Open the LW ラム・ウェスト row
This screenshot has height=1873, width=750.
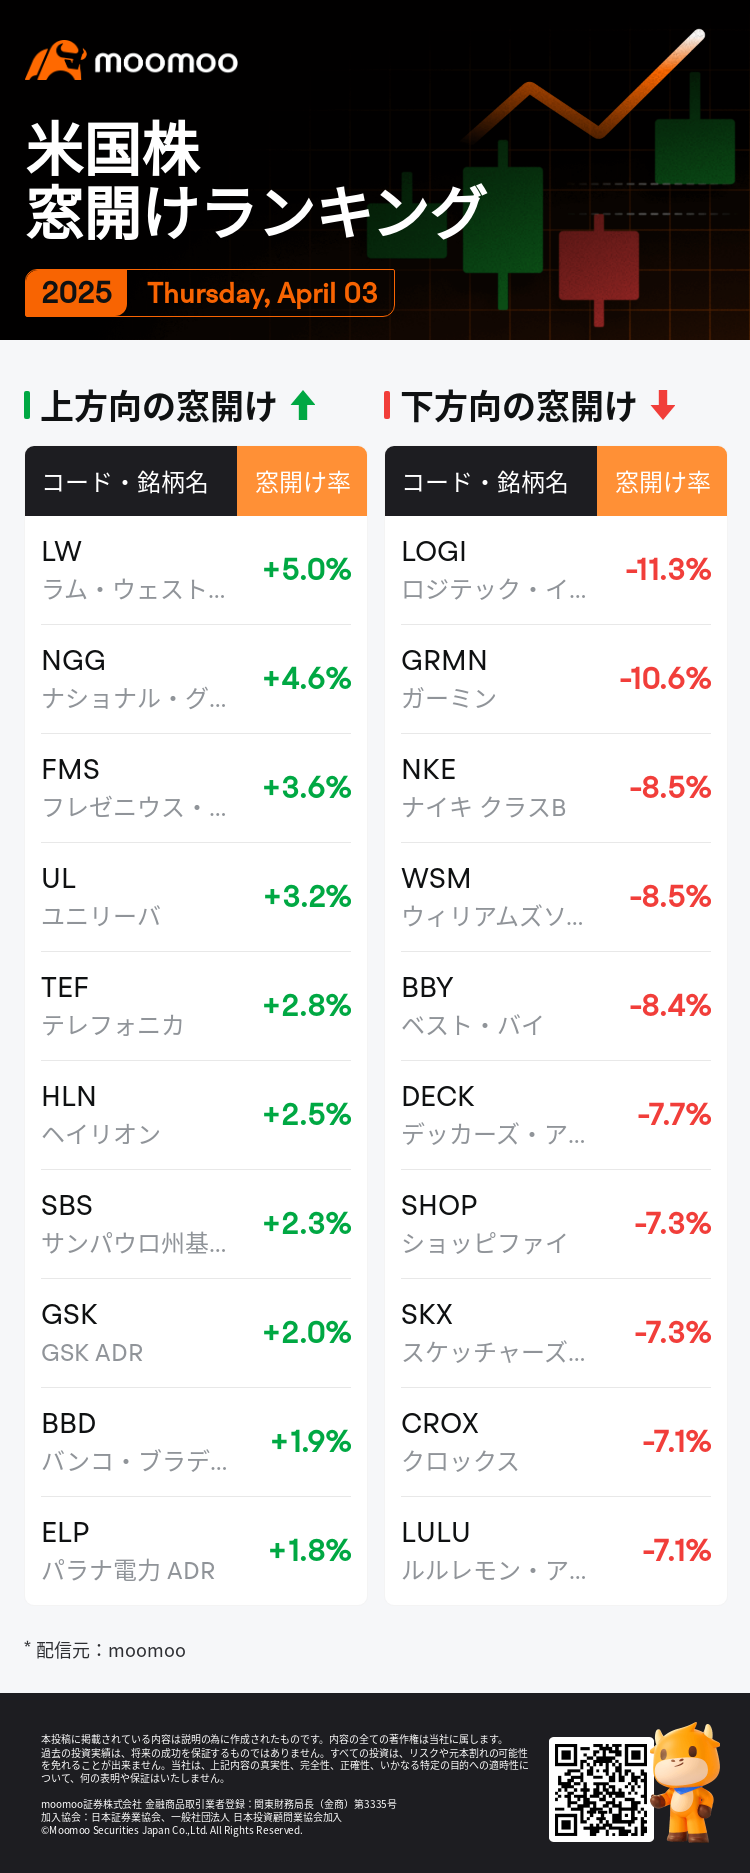click(196, 570)
